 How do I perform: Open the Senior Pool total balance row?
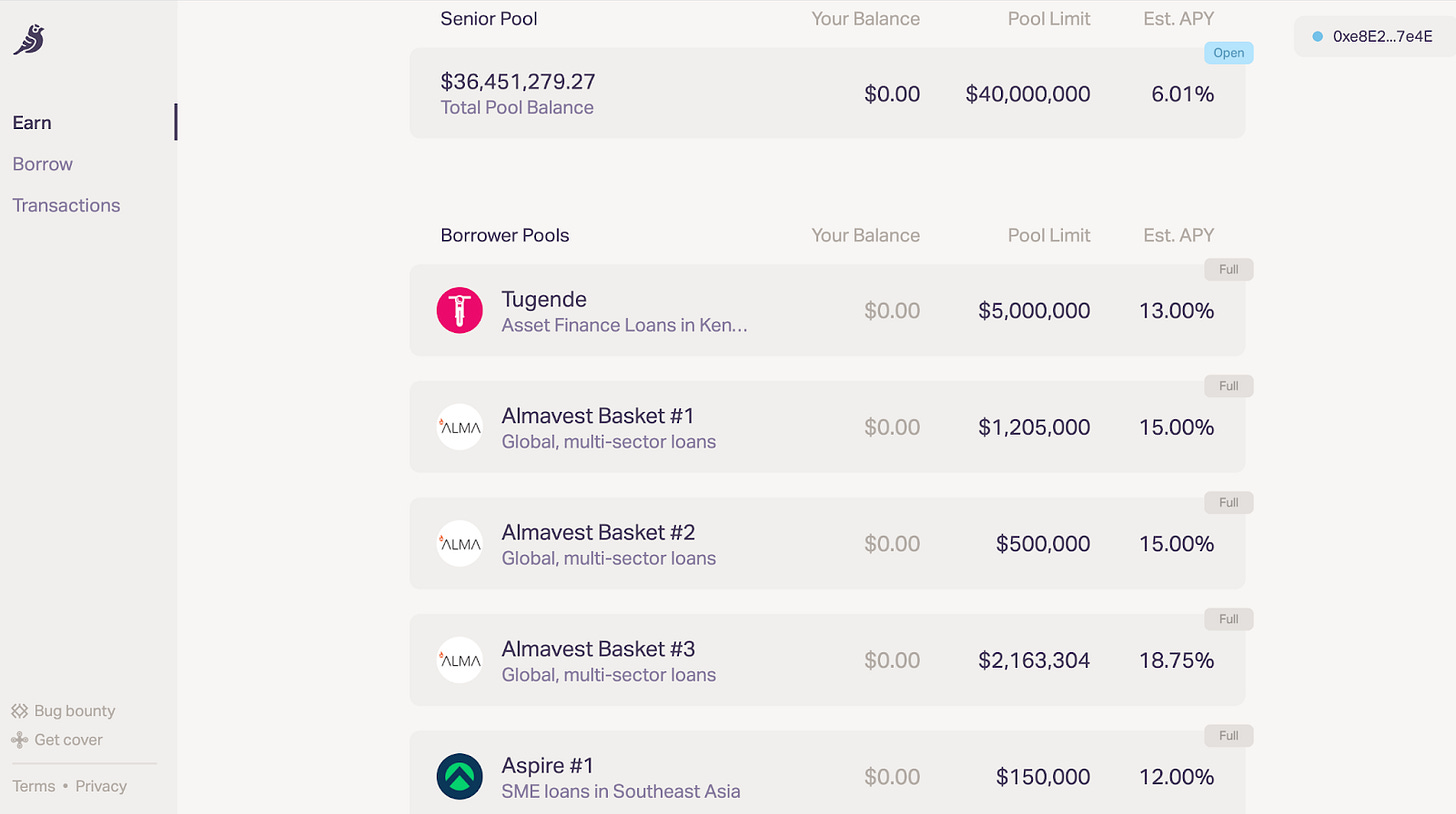(x=827, y=93)
